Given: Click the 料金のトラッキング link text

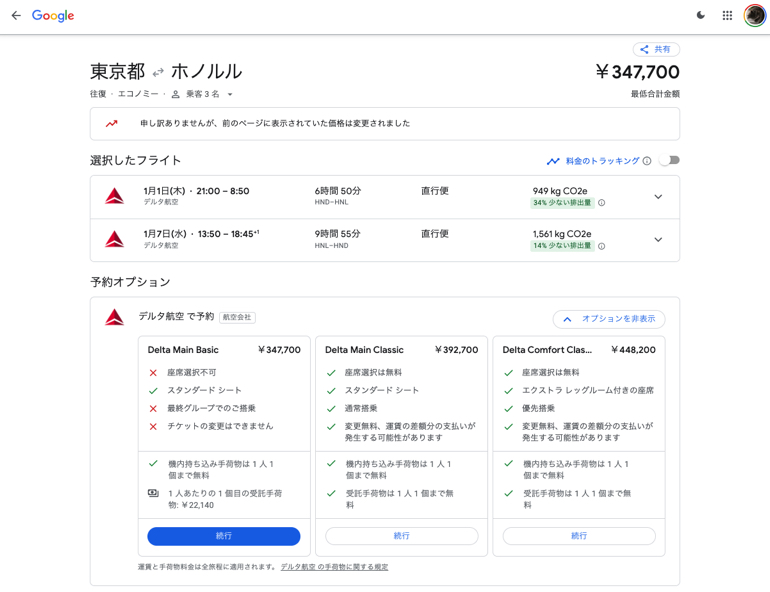Looking at the screenshot, I should pos(603,161).
